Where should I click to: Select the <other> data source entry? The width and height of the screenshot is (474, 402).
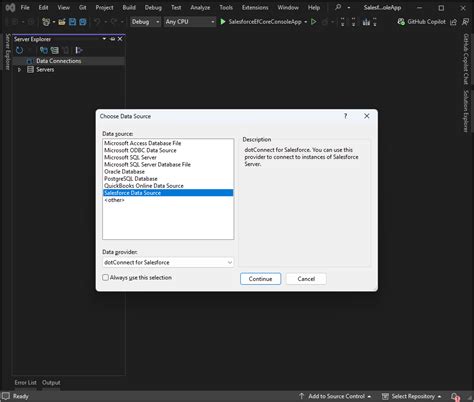click(x=168, y=200)
